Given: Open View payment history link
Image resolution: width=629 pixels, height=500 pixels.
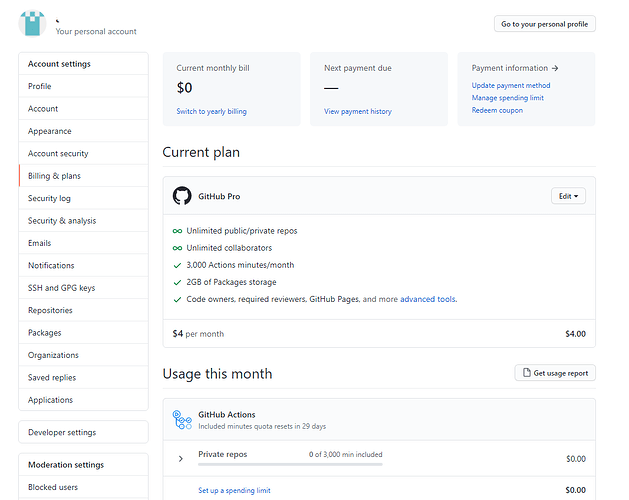Looking at the screenshot, I should tap(357, 112).
